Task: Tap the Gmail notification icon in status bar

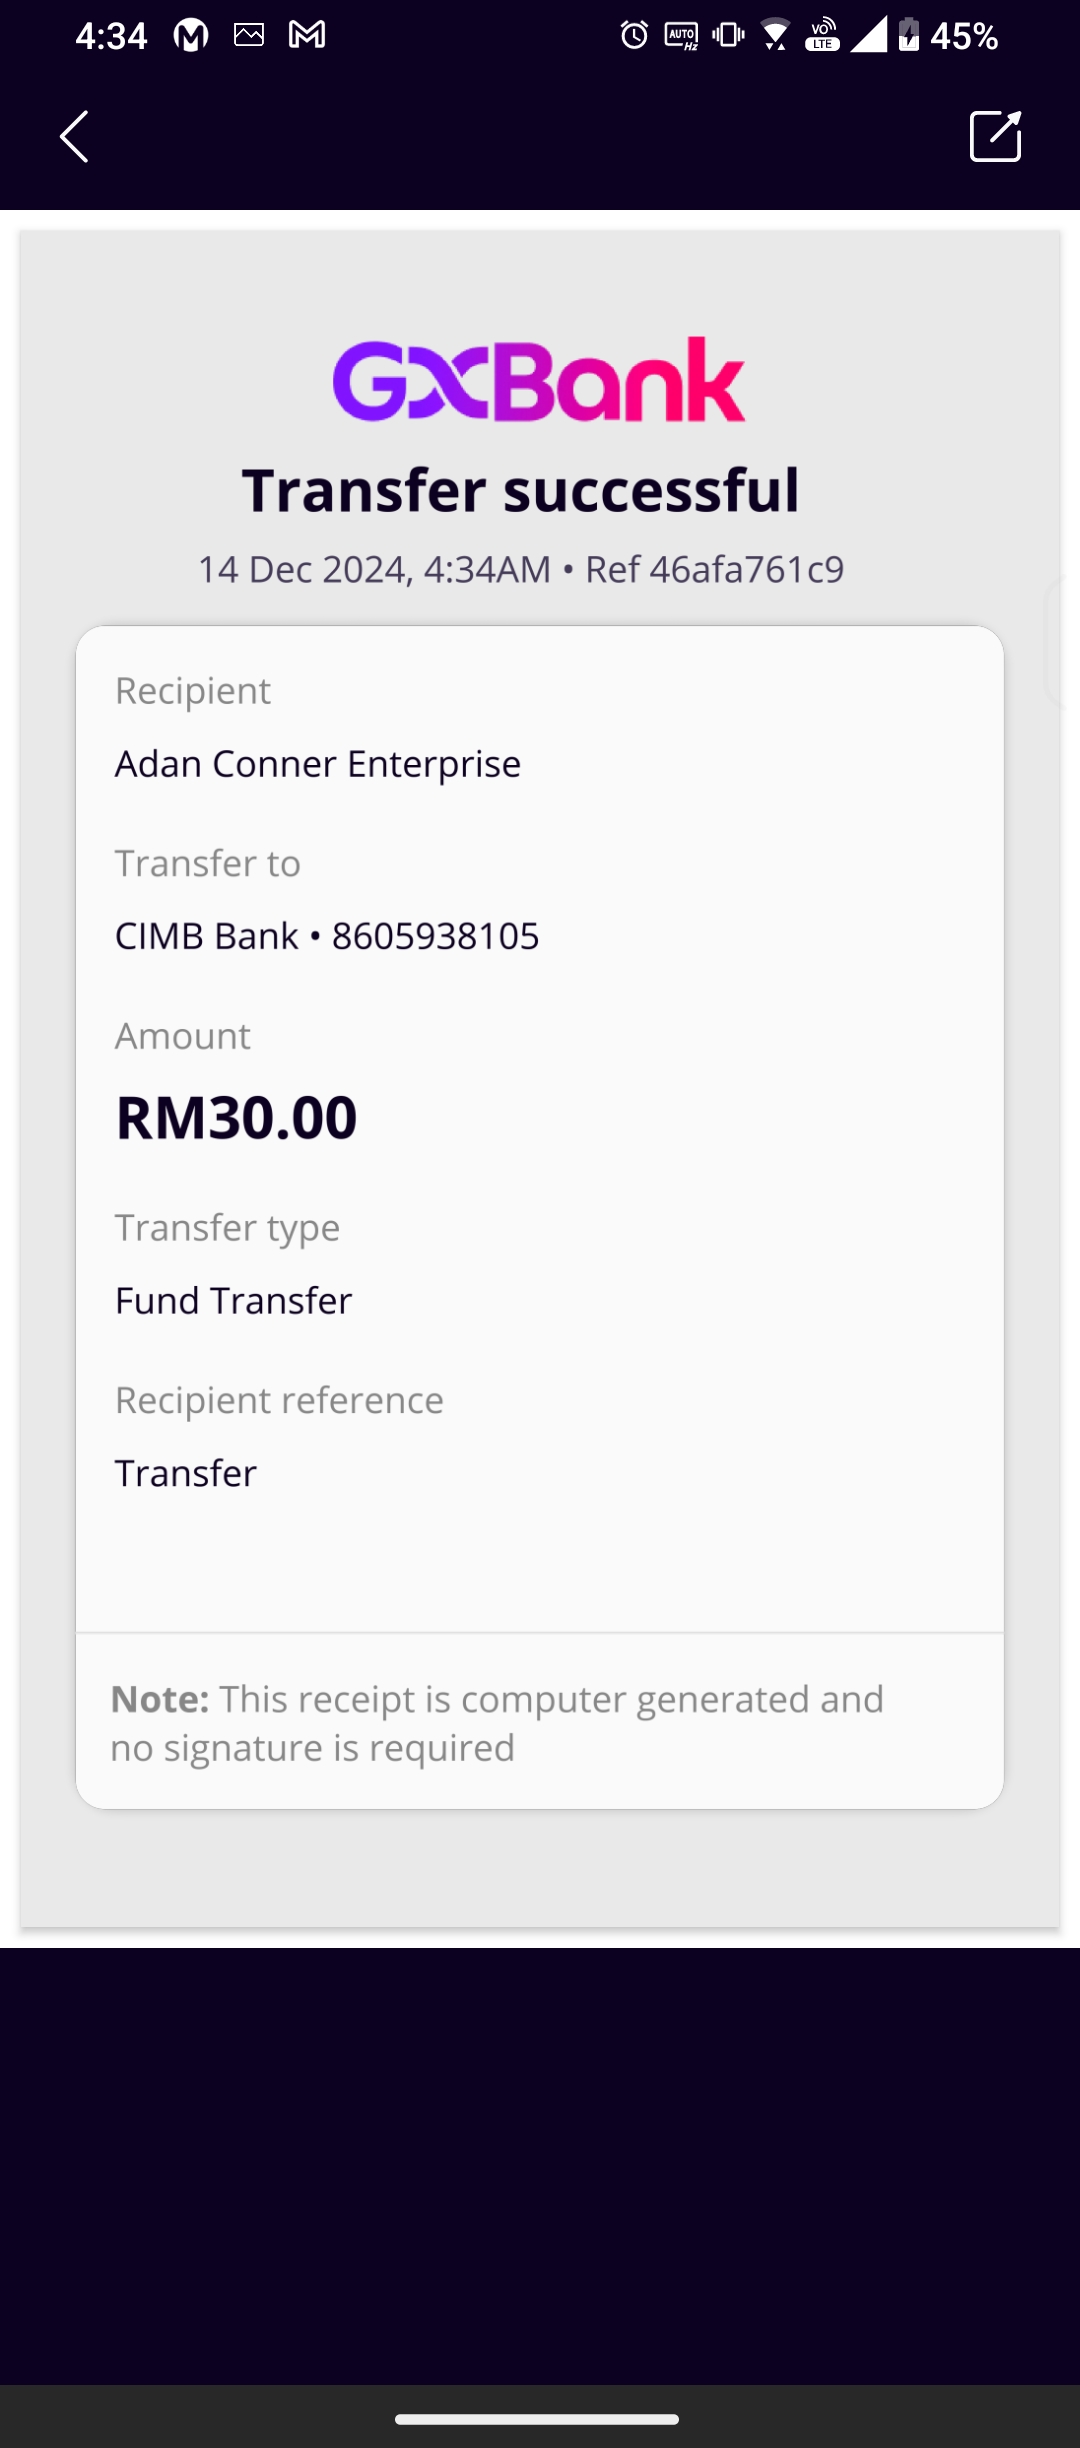Action: click(x=307, y=36)
